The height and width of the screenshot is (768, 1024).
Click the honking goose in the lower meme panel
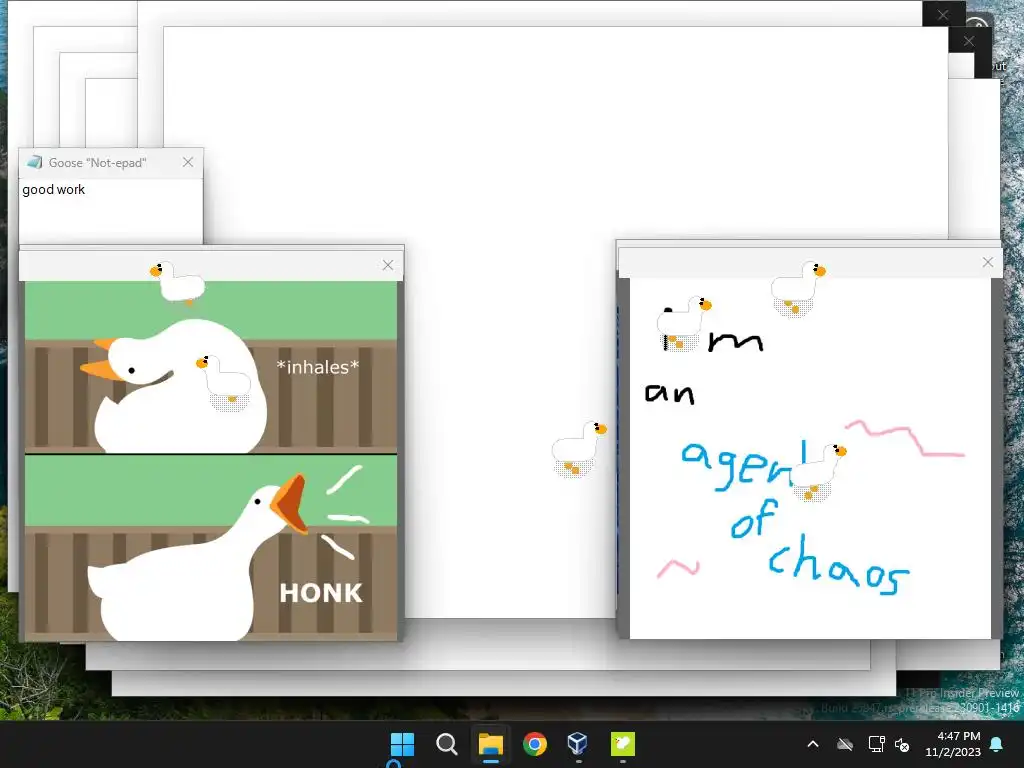(198, 556)
